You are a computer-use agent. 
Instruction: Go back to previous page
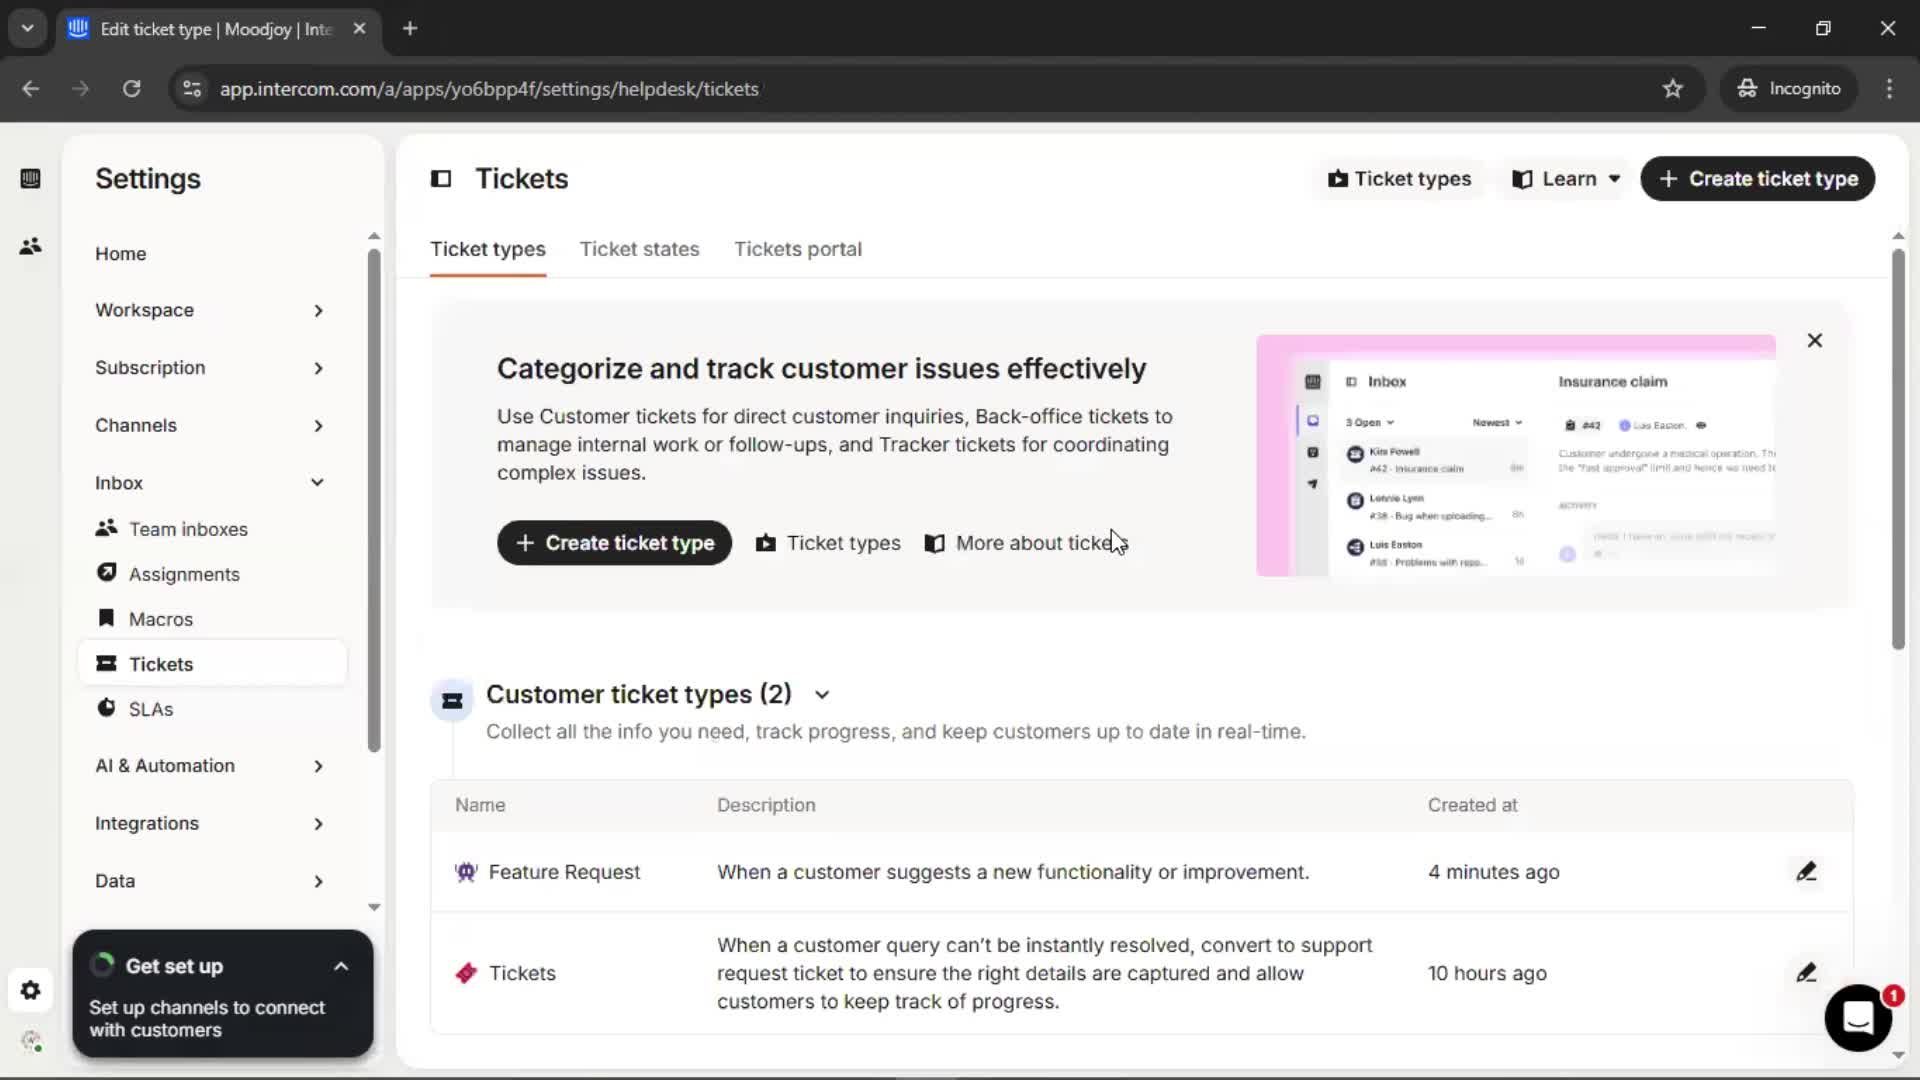pos(31,89)
